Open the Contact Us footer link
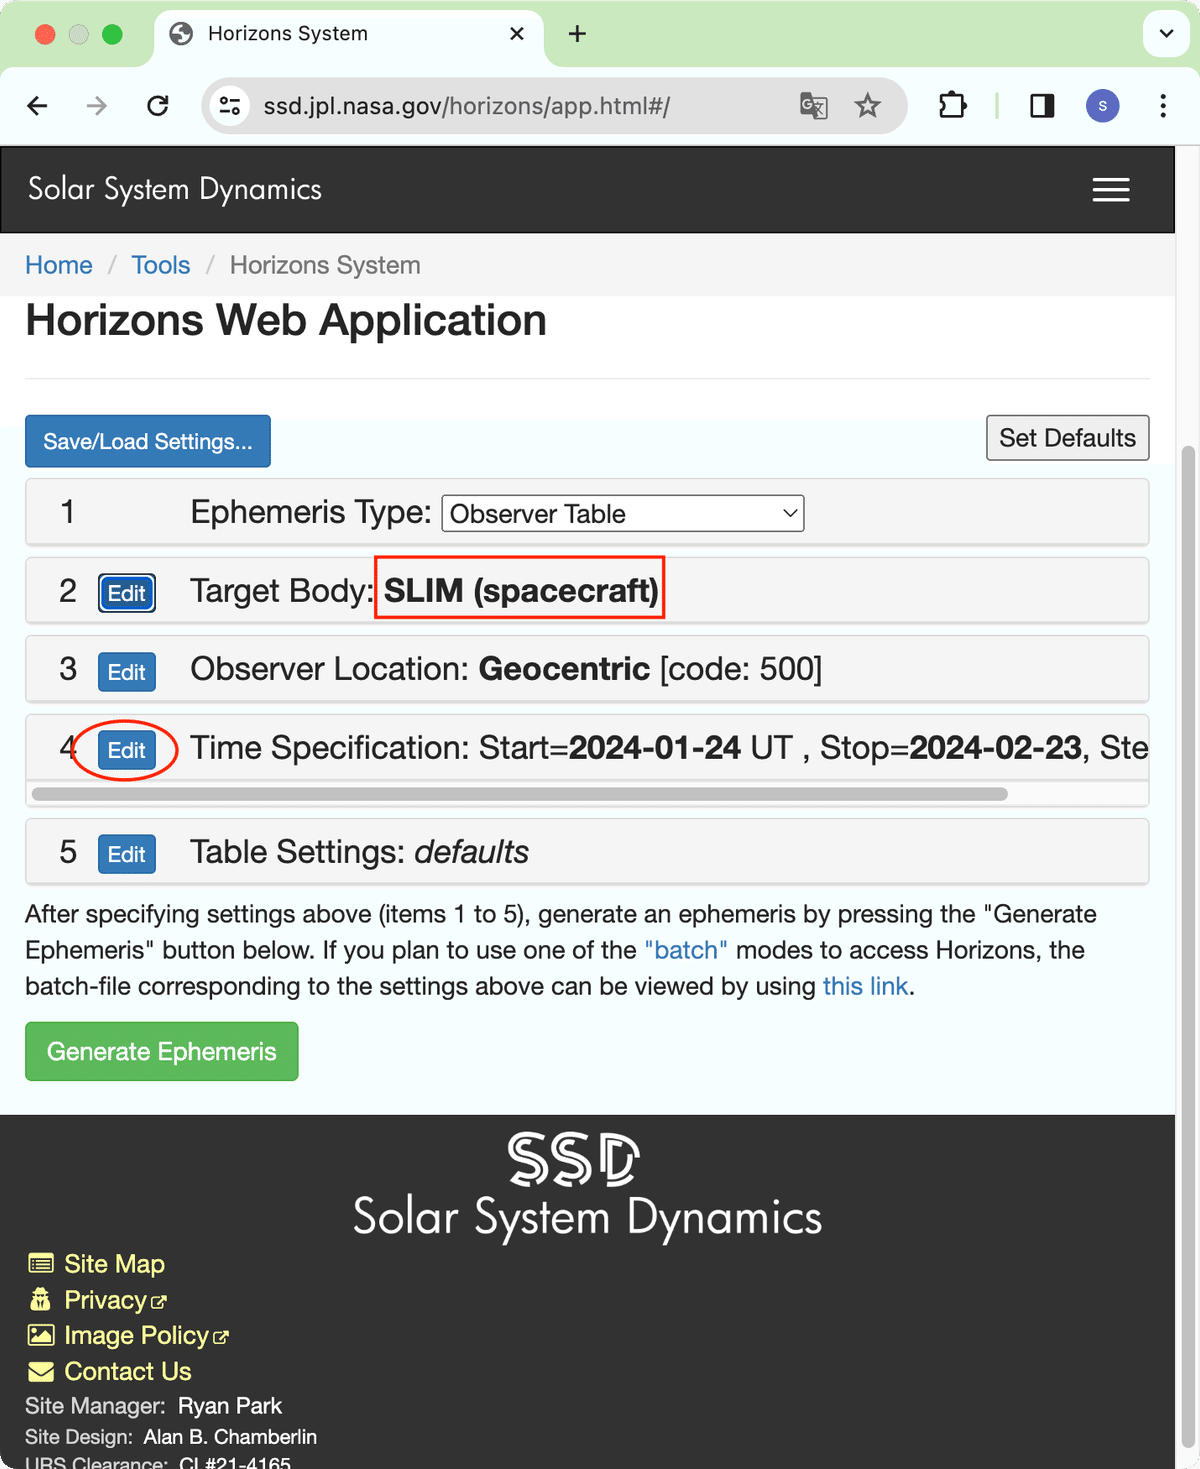The height and width of the screenshot is (1469, 1200). pyautogui.click(x=128, y=1371)
